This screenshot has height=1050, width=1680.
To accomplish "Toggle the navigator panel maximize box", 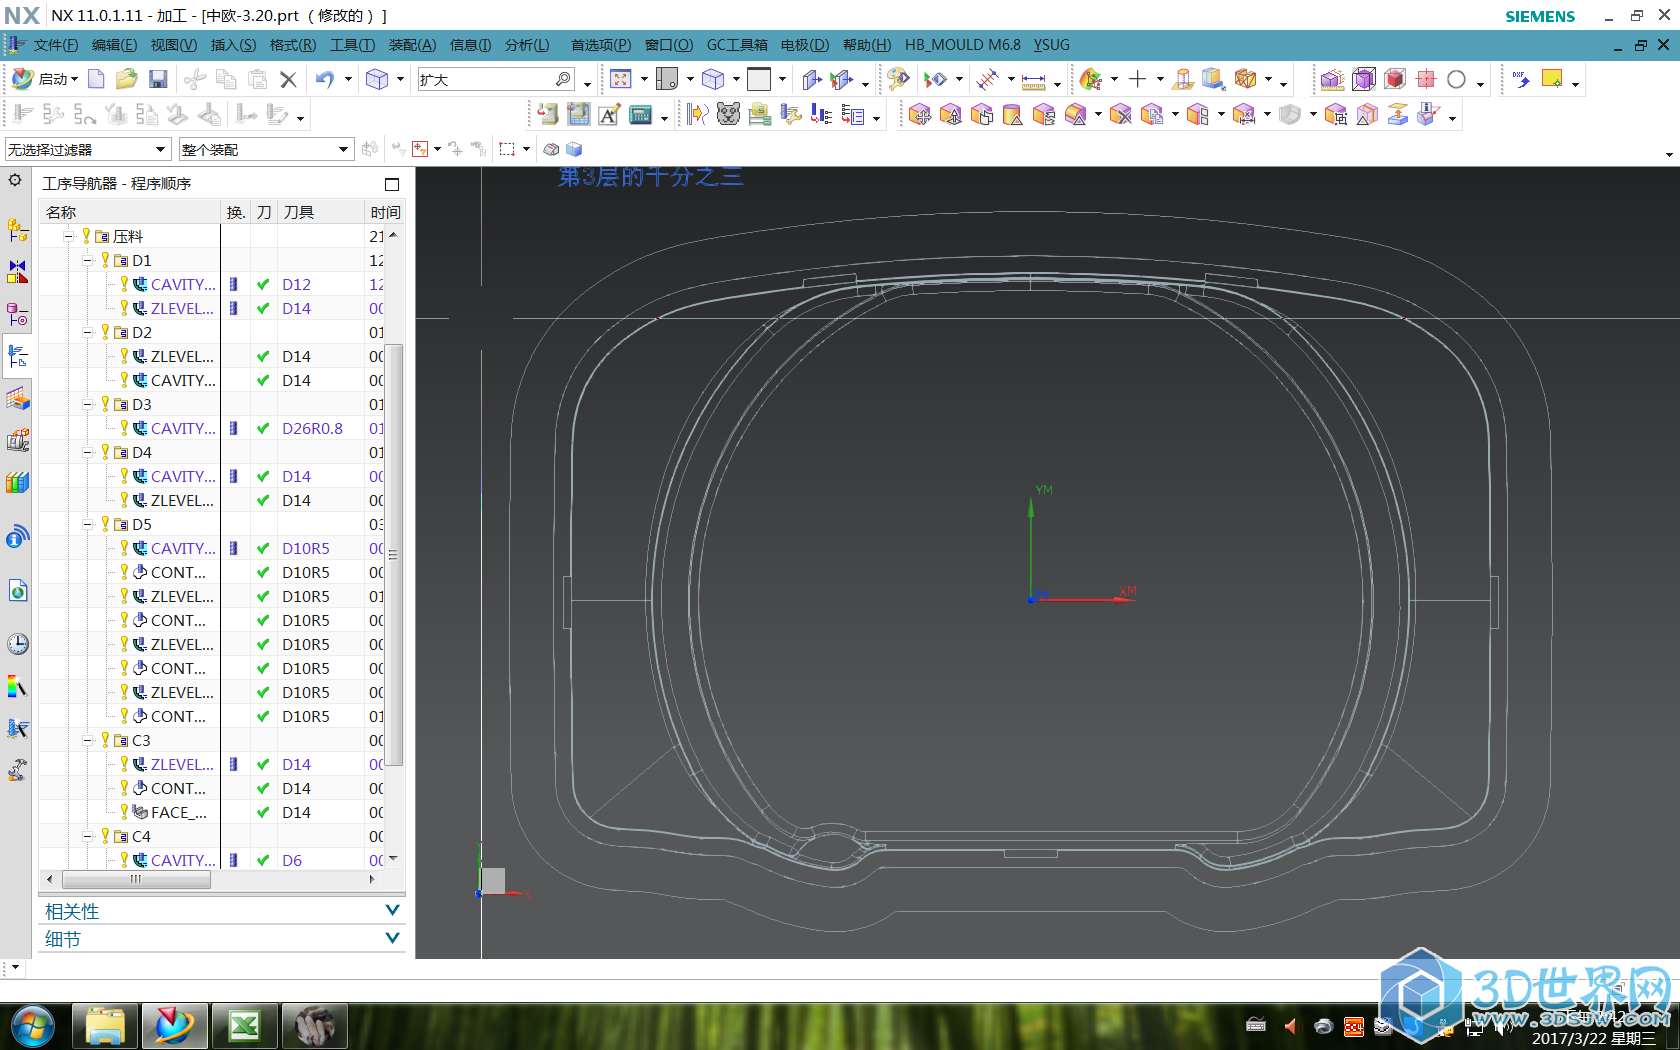I will coord(392,184).
